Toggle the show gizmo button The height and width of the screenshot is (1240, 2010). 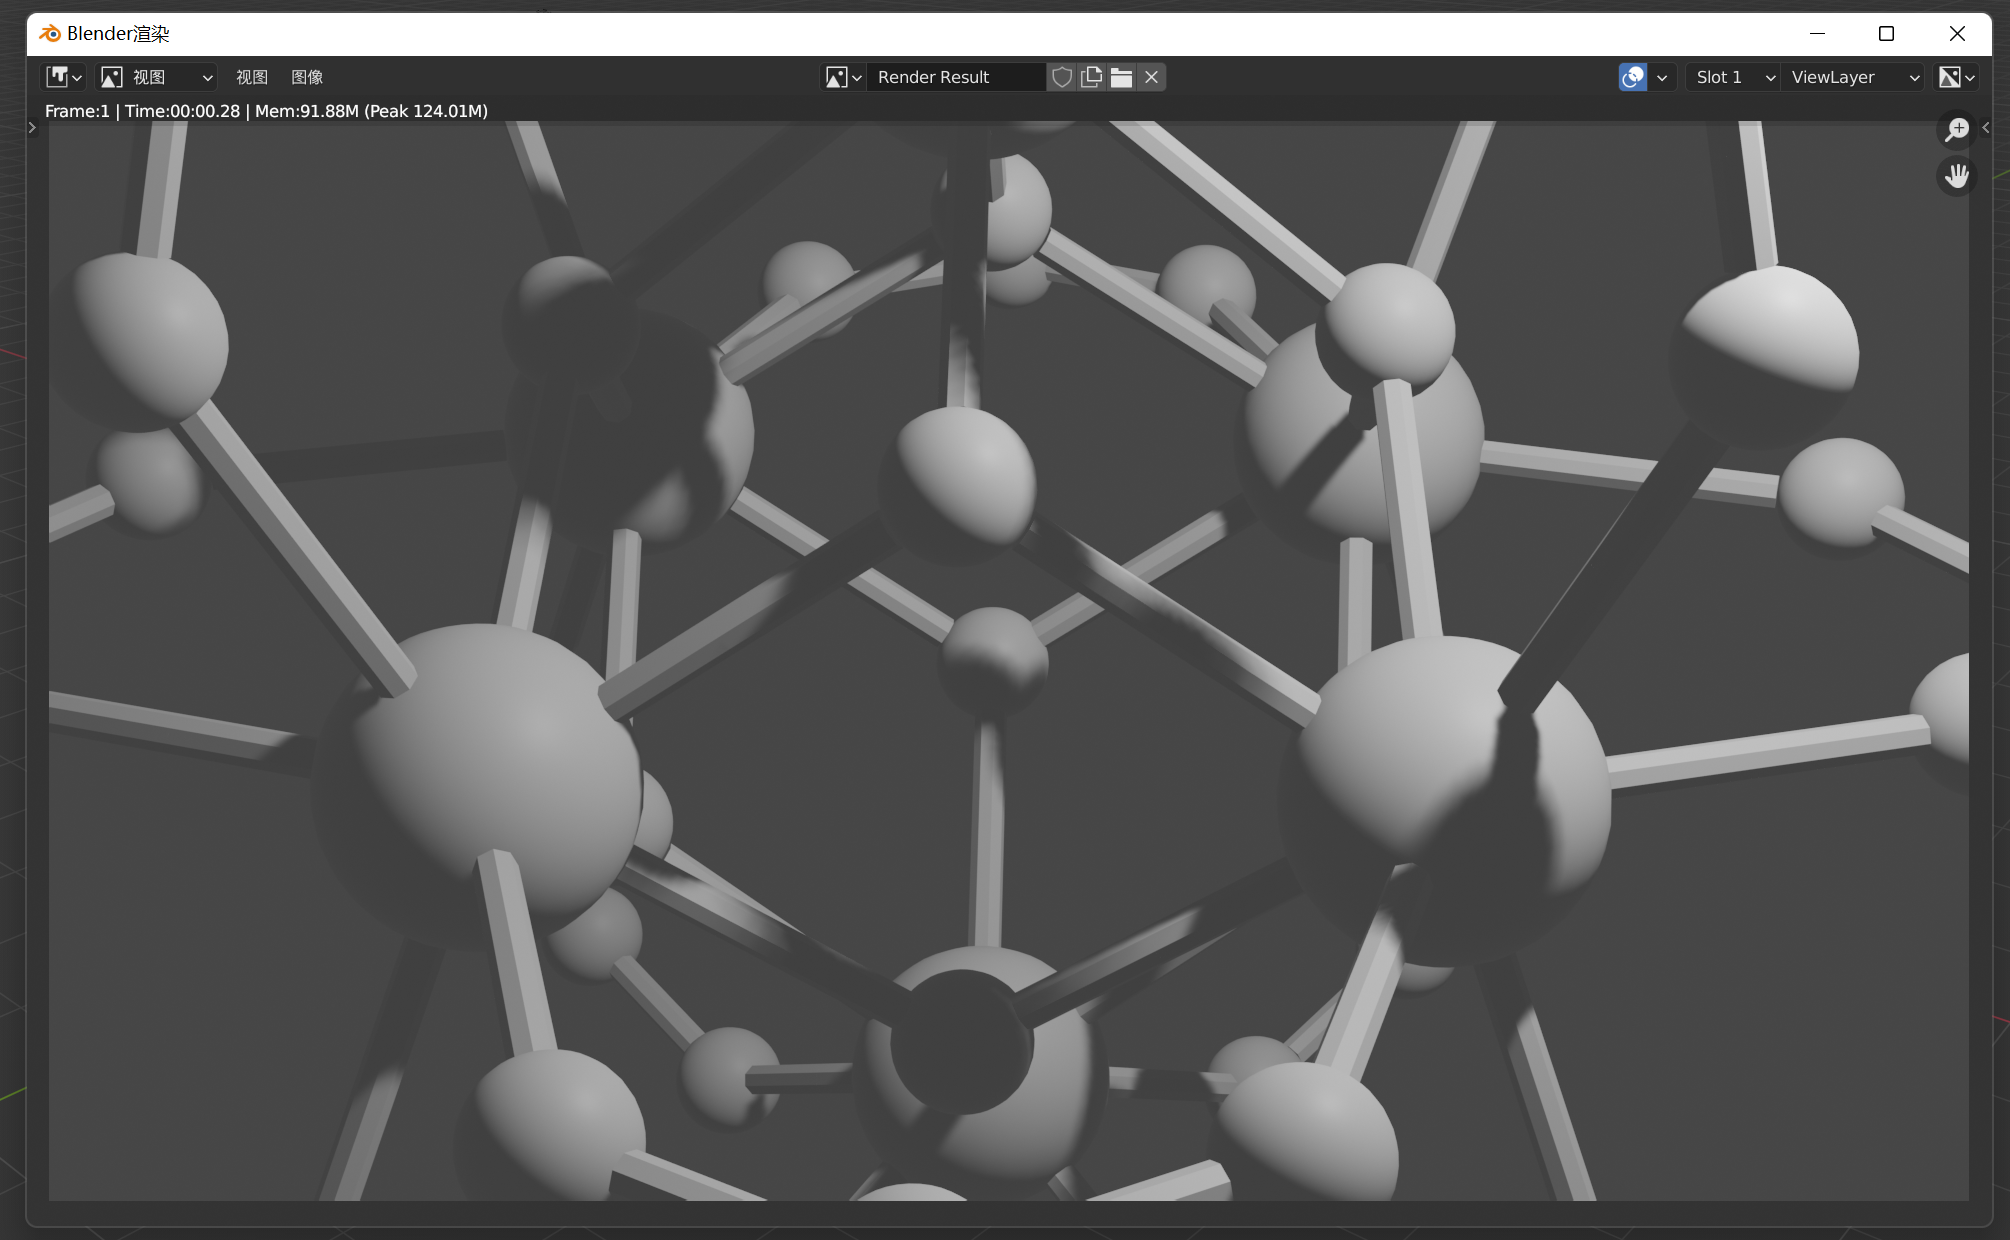[1633, 77]
